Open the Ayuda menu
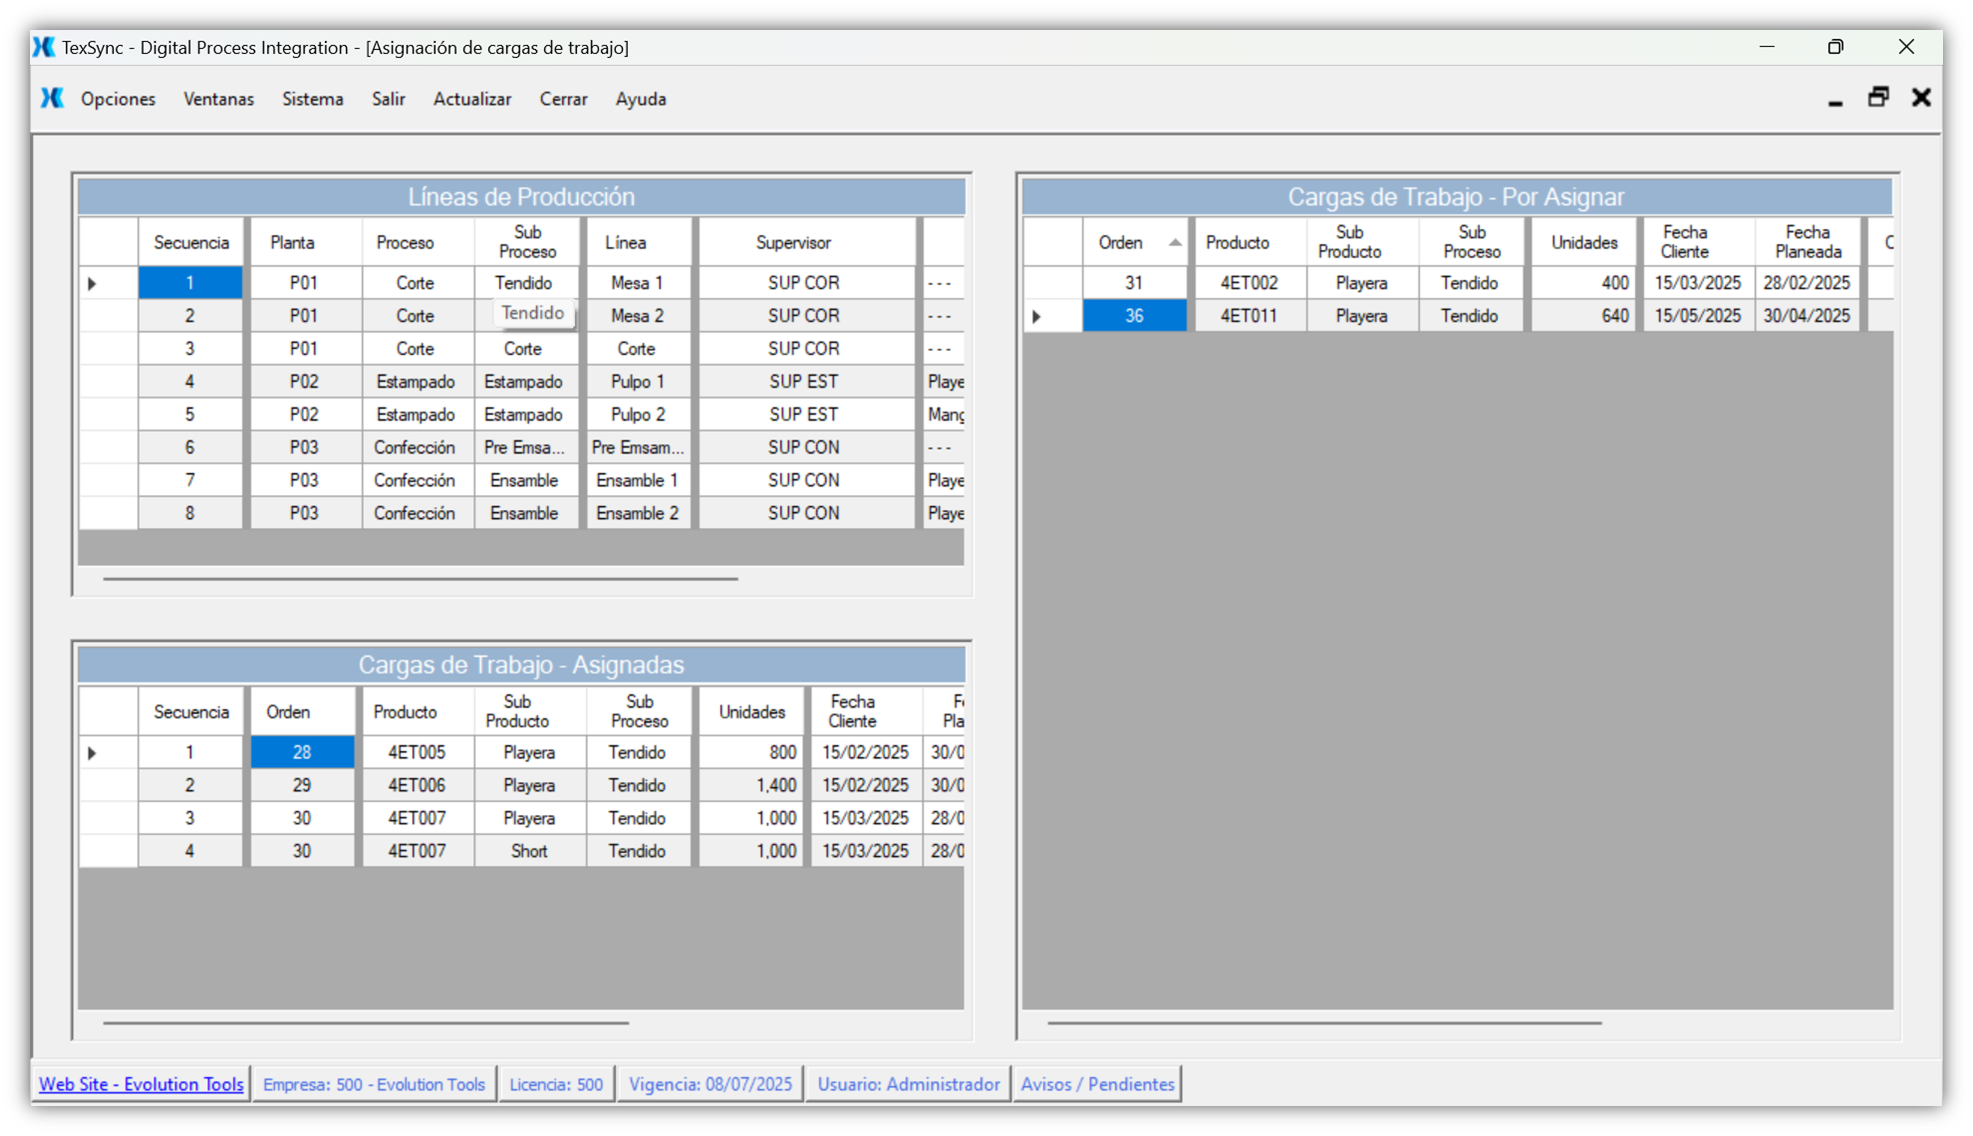Viewport: 1973px width, 1136px height. click(640, 99)
